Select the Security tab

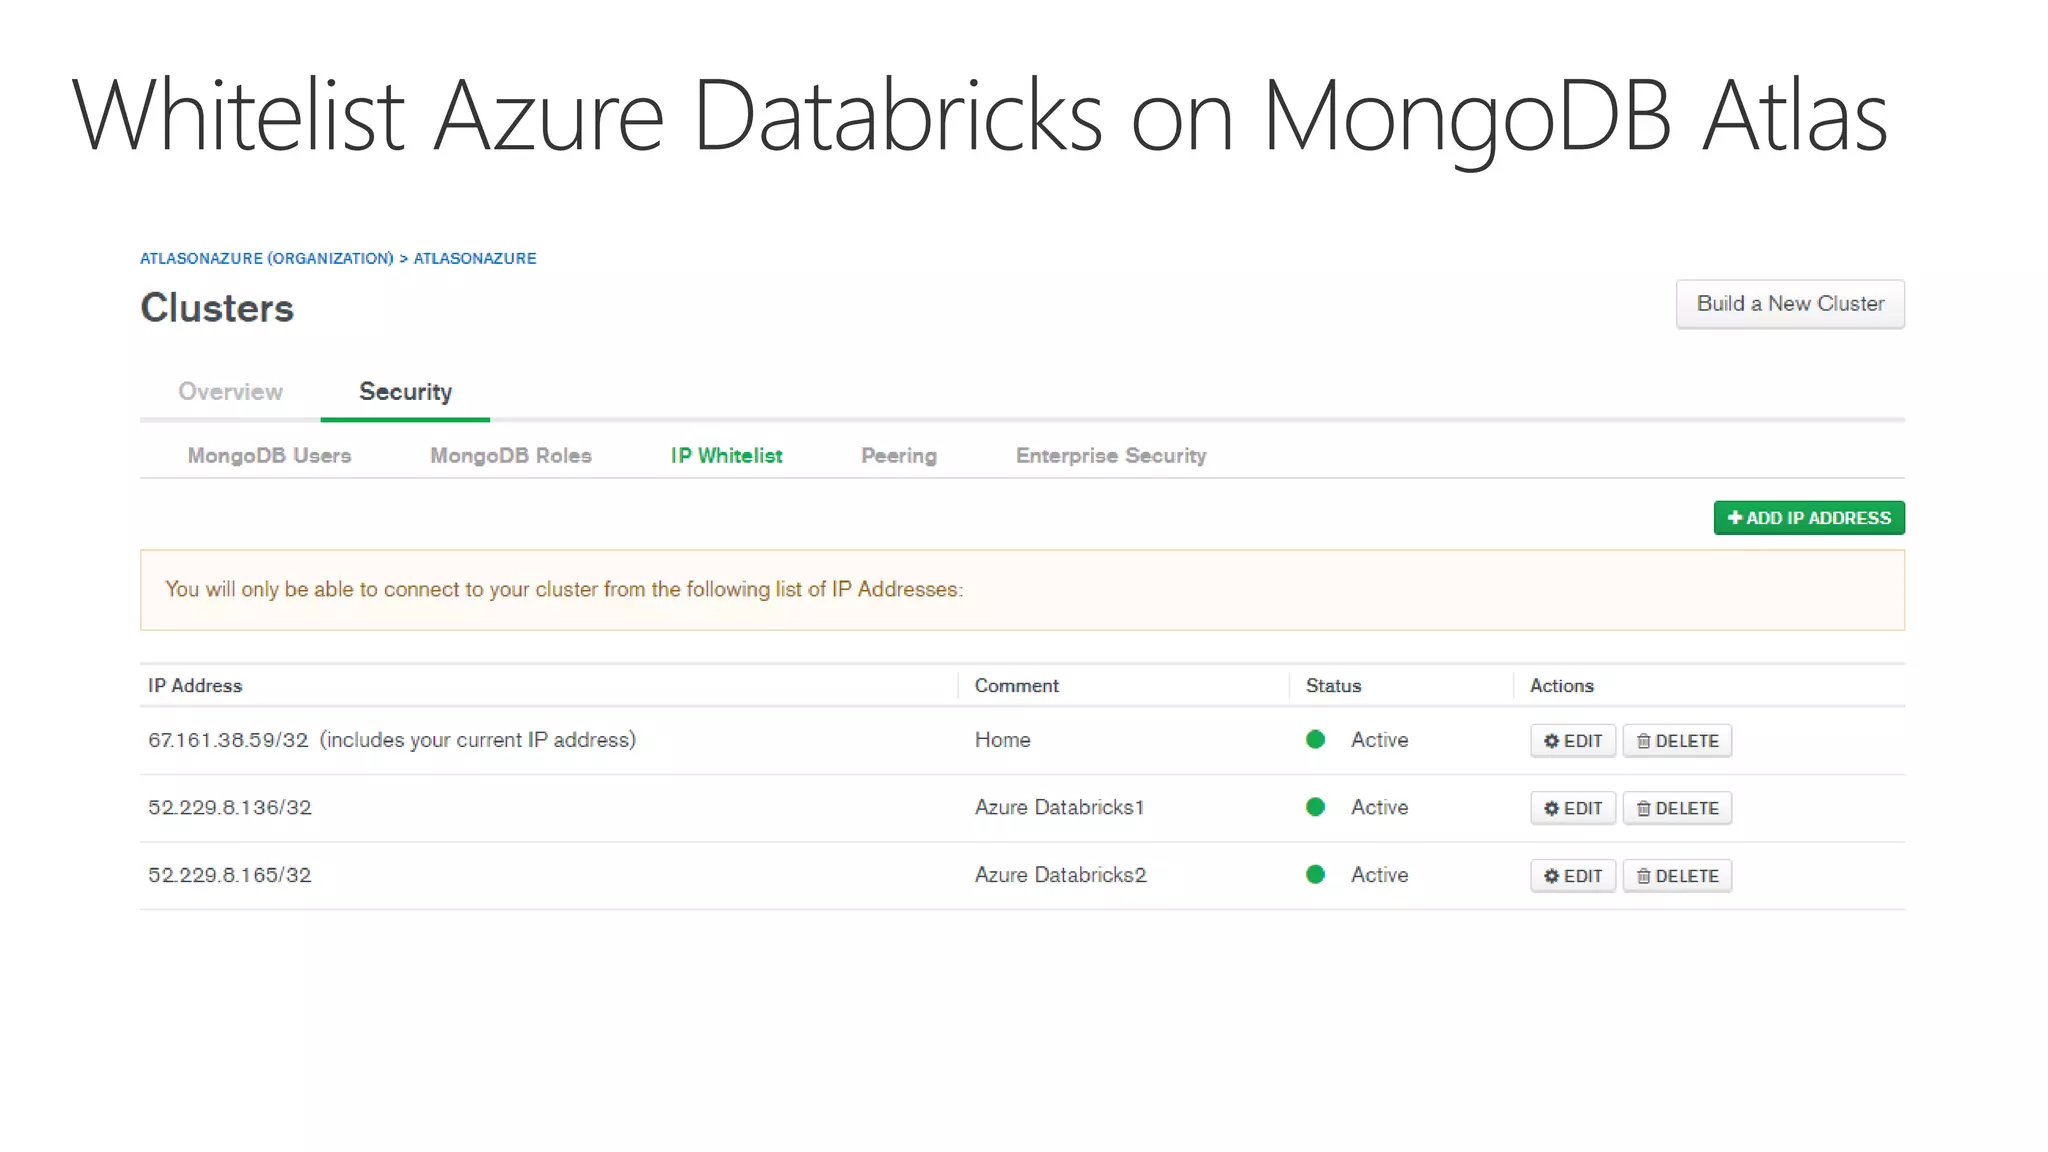pyautogui.click(x=405, y=392)
